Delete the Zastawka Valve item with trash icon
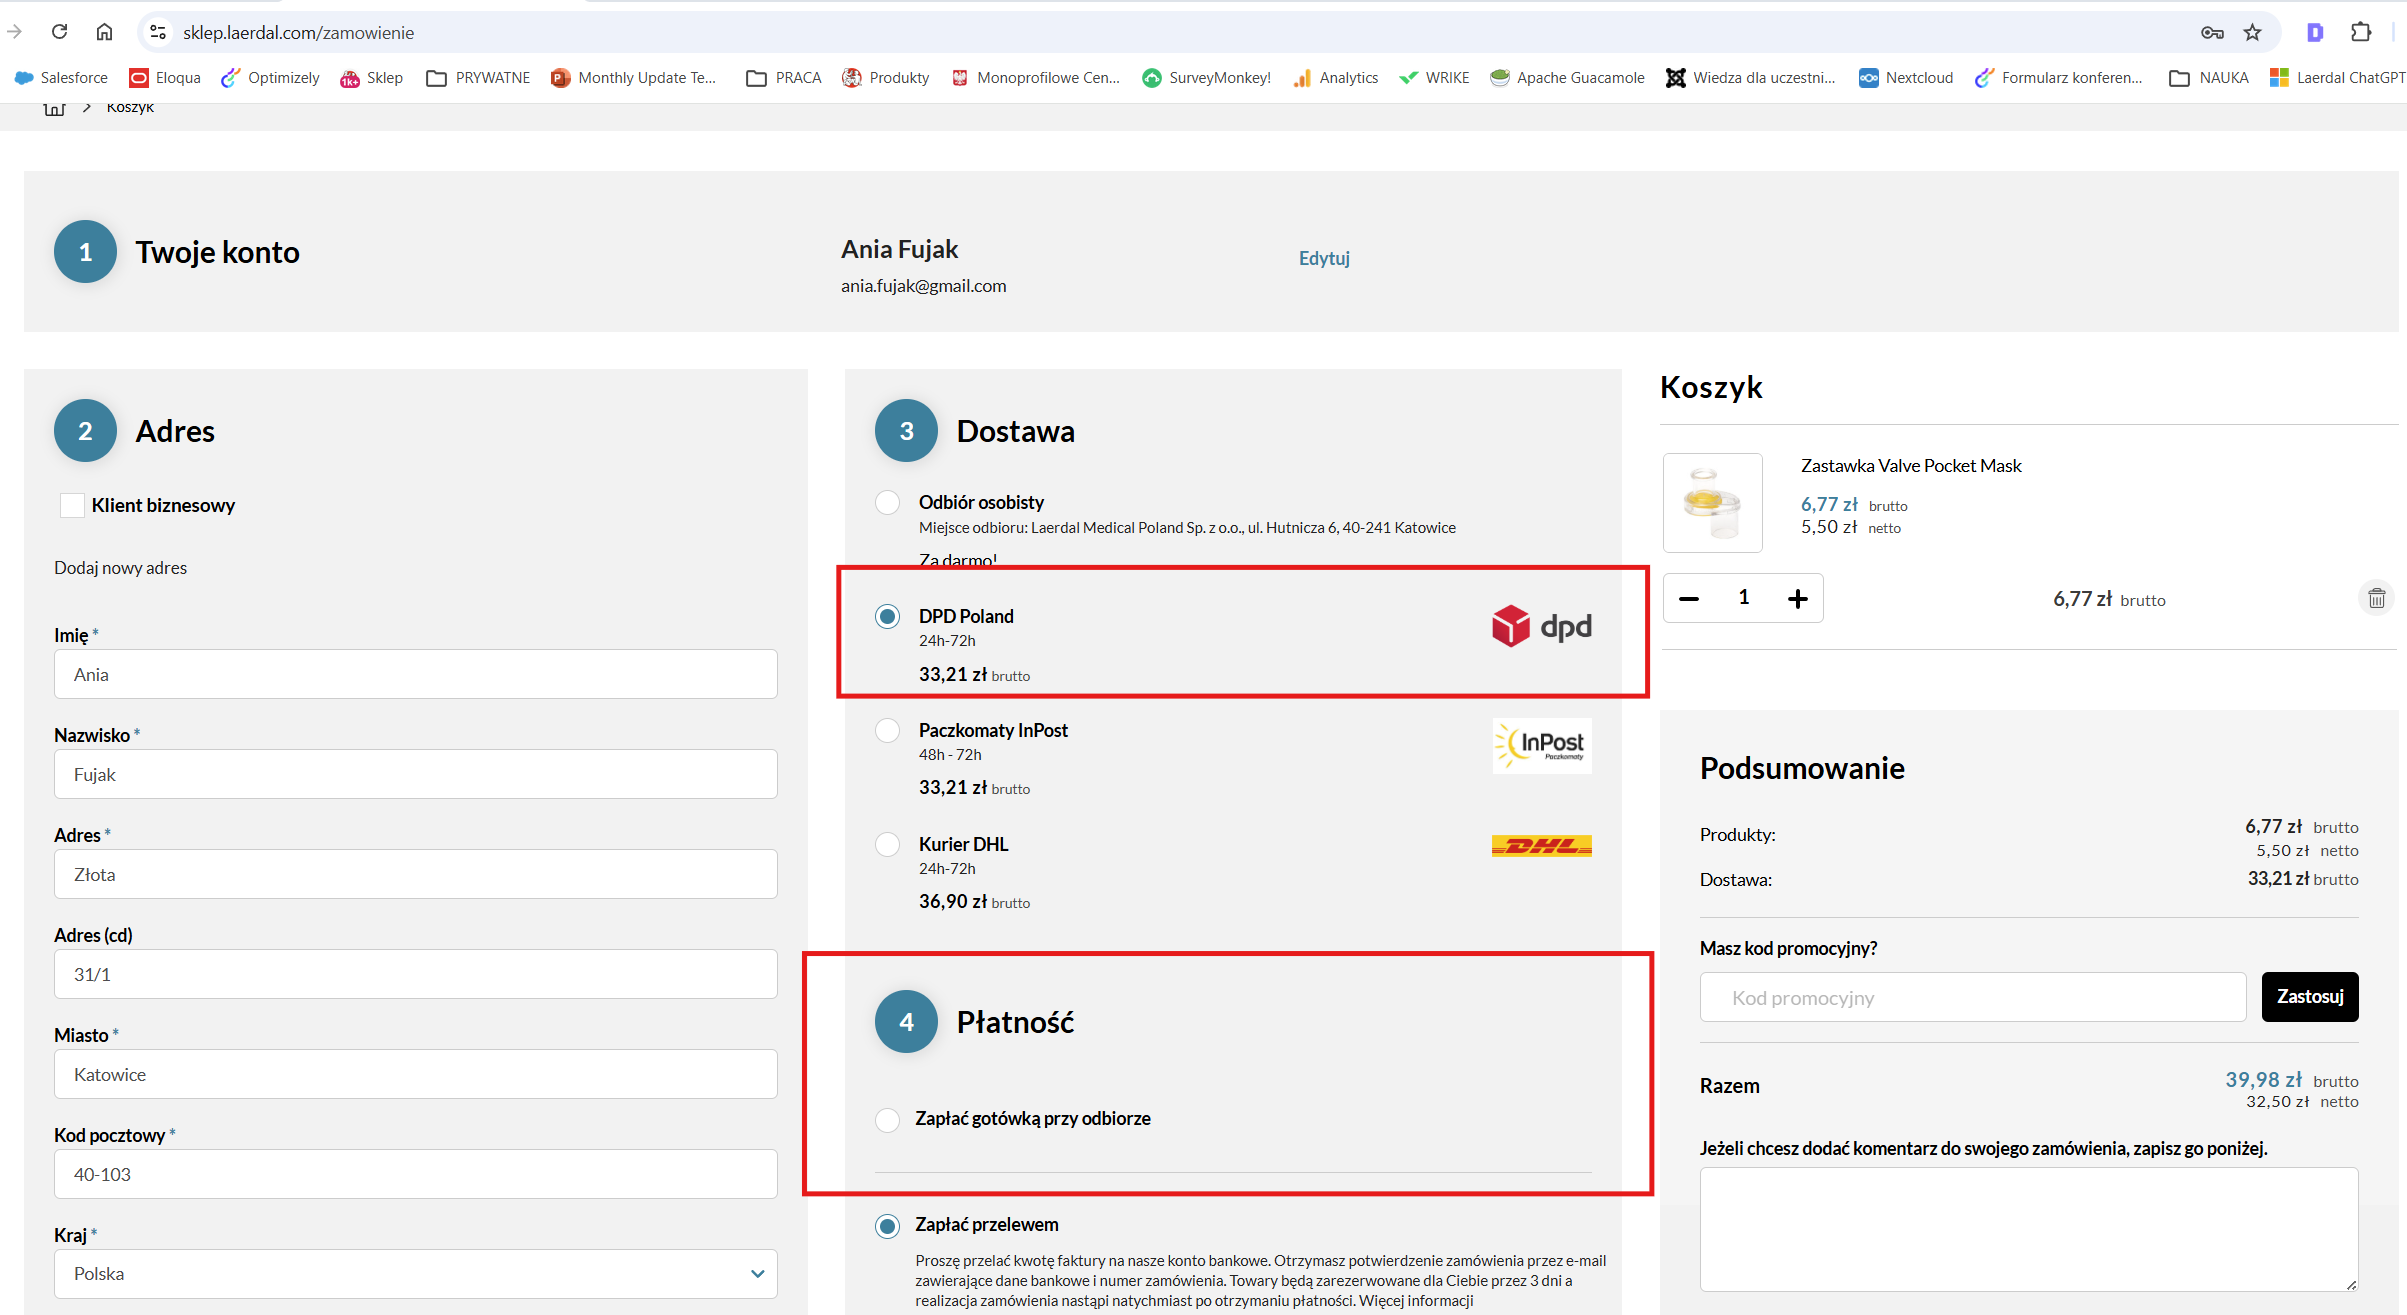 coord(2376,598)
